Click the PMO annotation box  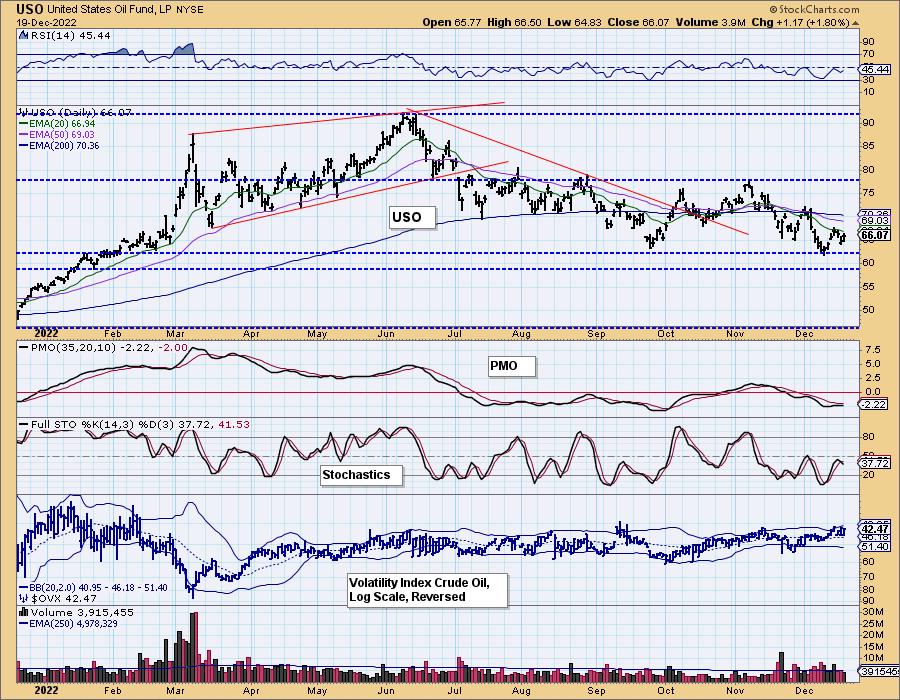(x=511, y=366)
